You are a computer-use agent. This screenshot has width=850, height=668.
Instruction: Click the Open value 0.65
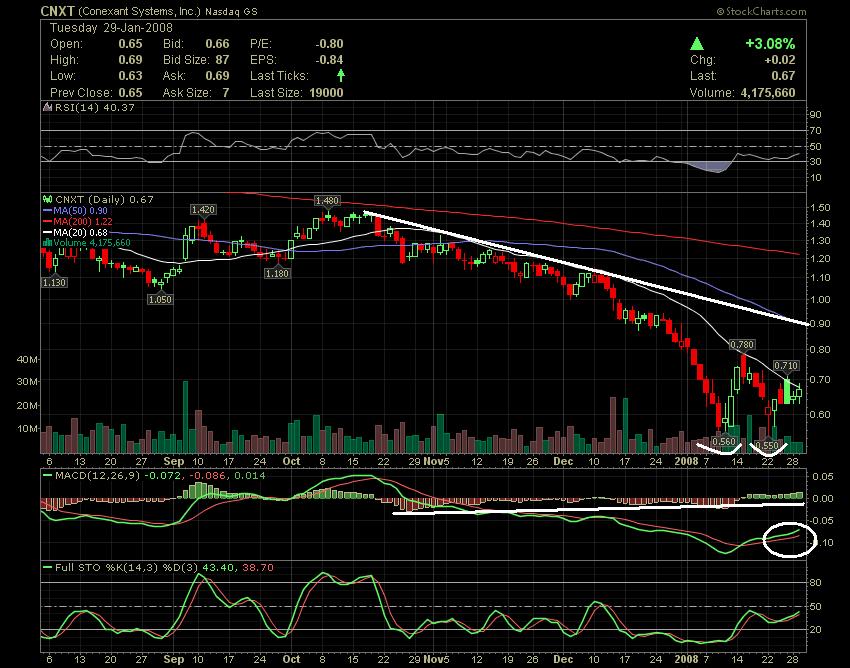(x=130, y=44)
